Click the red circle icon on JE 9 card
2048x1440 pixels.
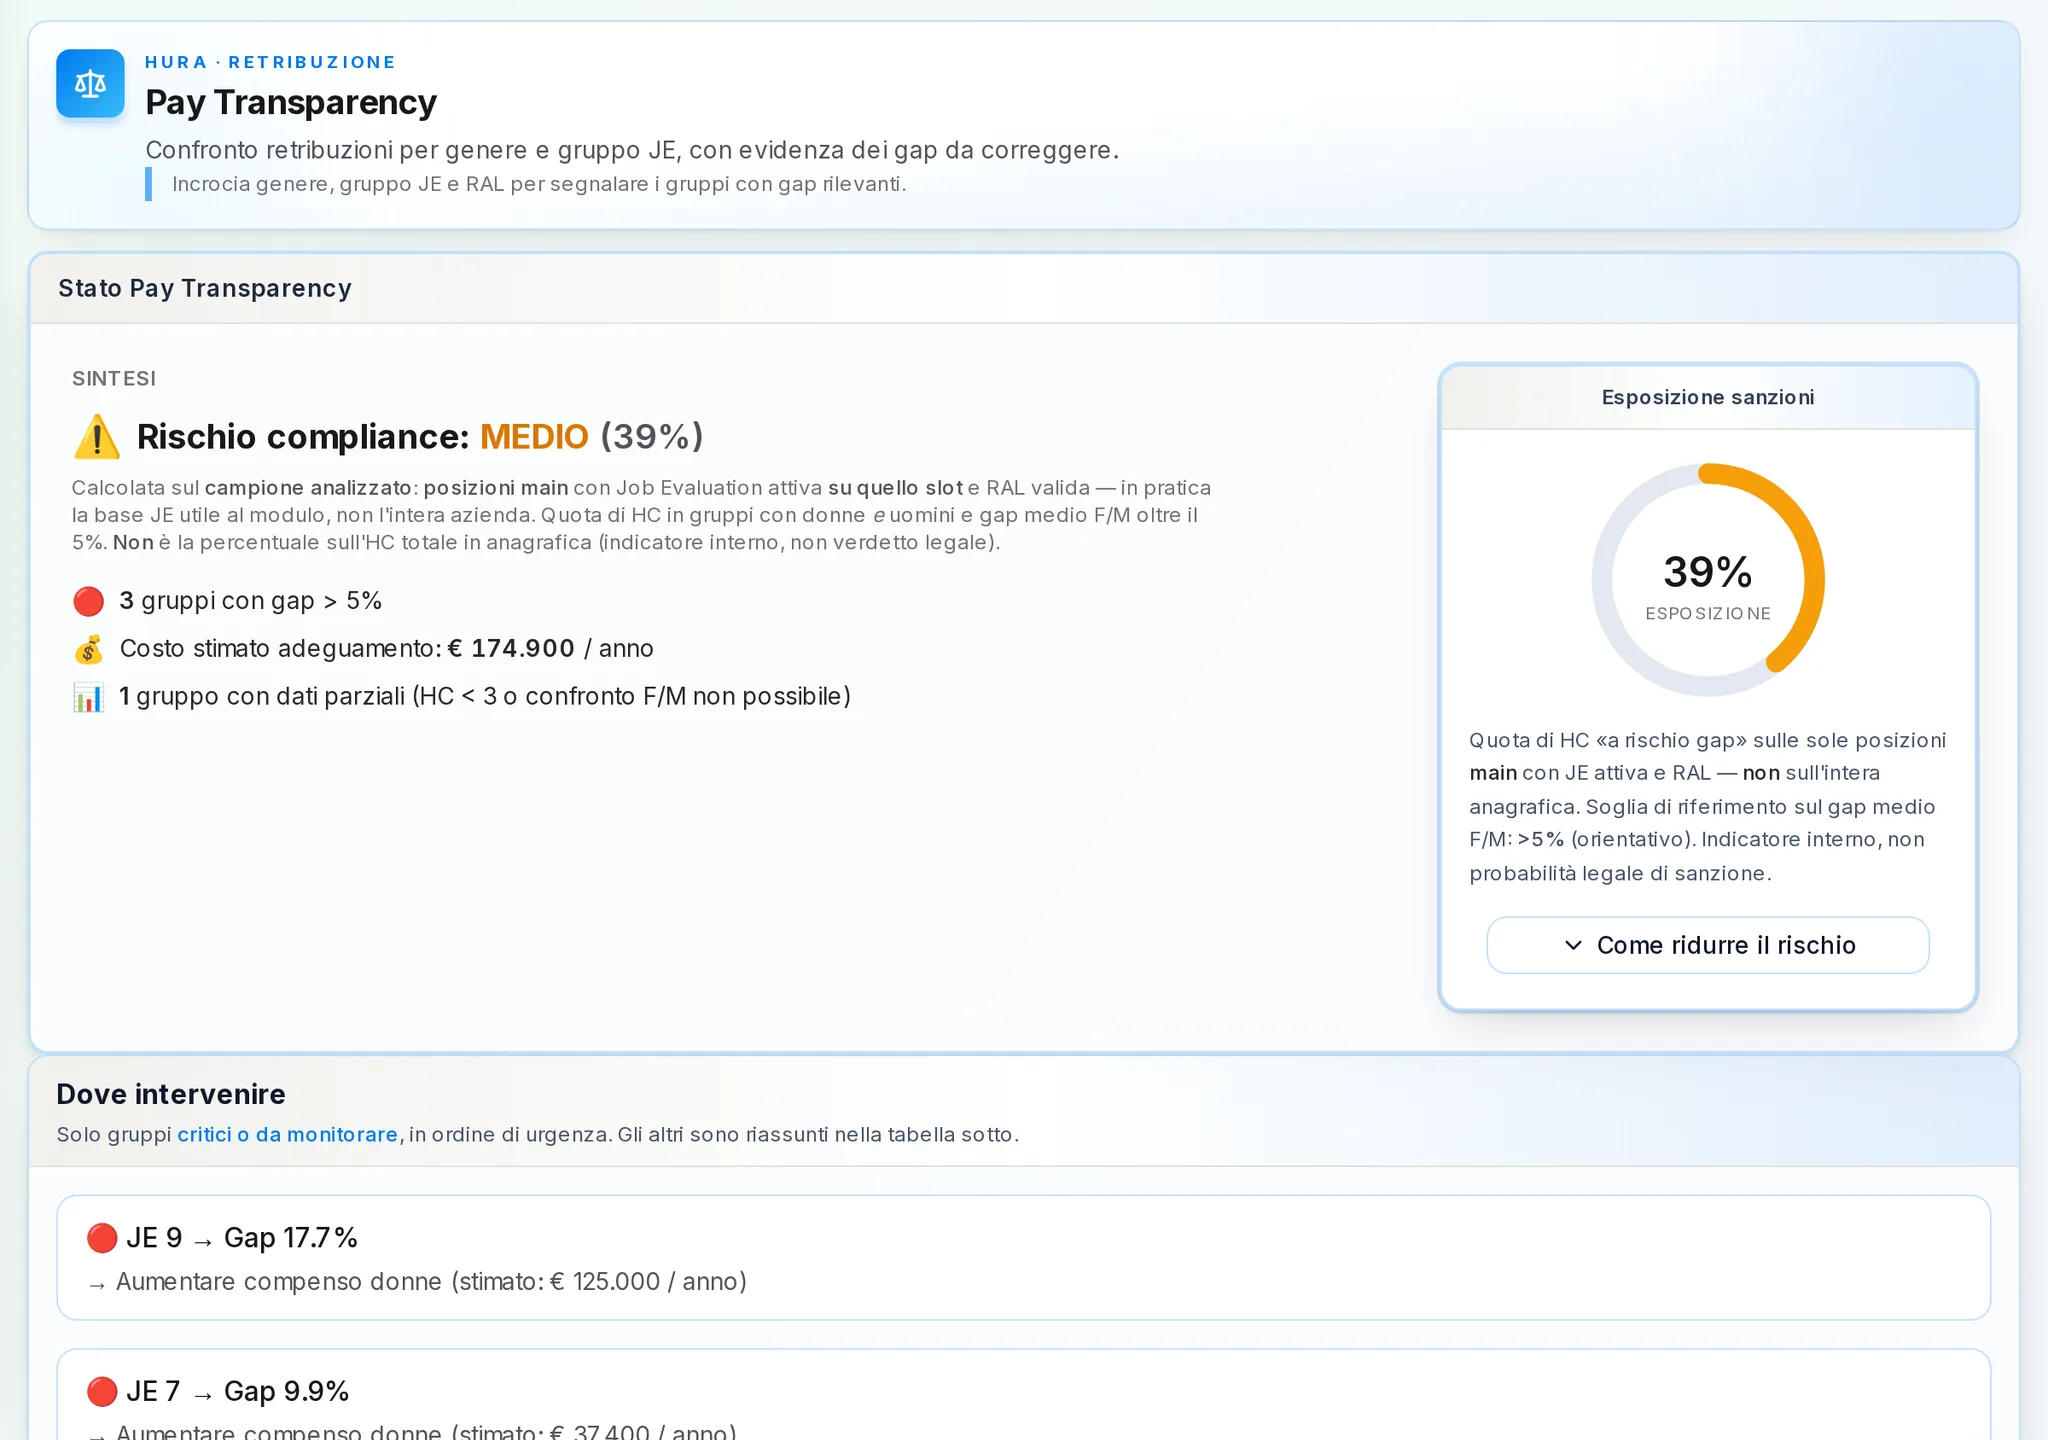(x=102, y=1238)
